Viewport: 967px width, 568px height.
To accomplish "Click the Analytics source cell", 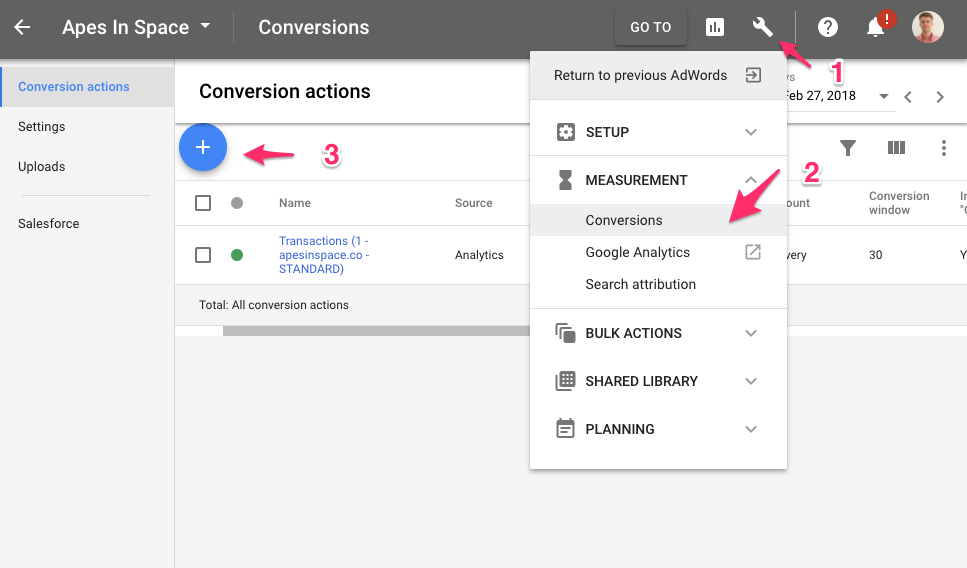I will coord(479,255).
